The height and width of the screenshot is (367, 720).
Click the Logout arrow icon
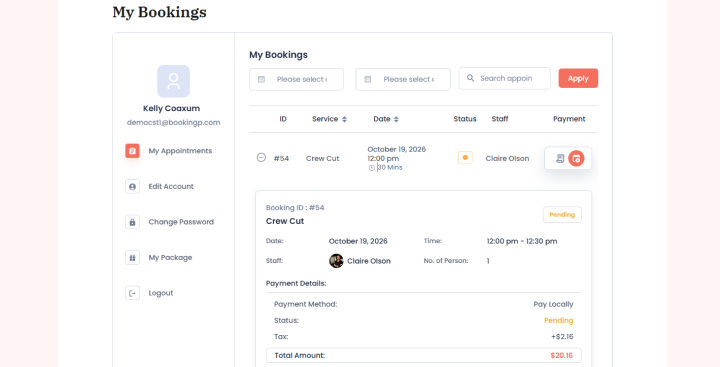[x=132, y=293]
